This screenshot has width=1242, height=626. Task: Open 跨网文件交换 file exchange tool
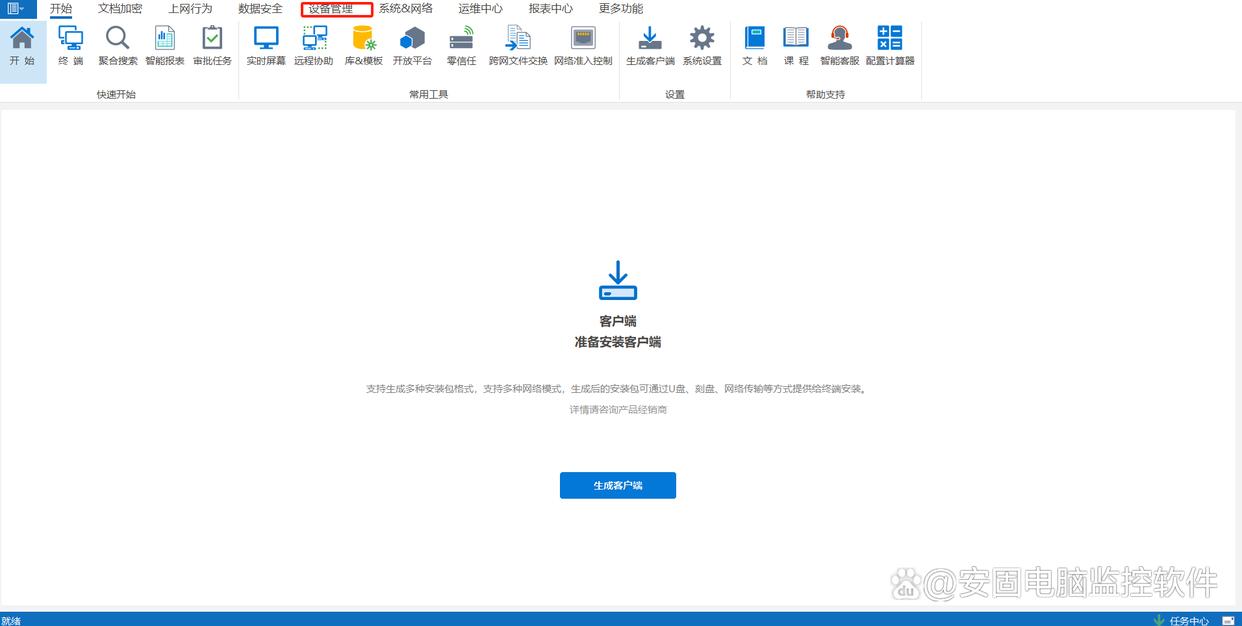point(518,46)
